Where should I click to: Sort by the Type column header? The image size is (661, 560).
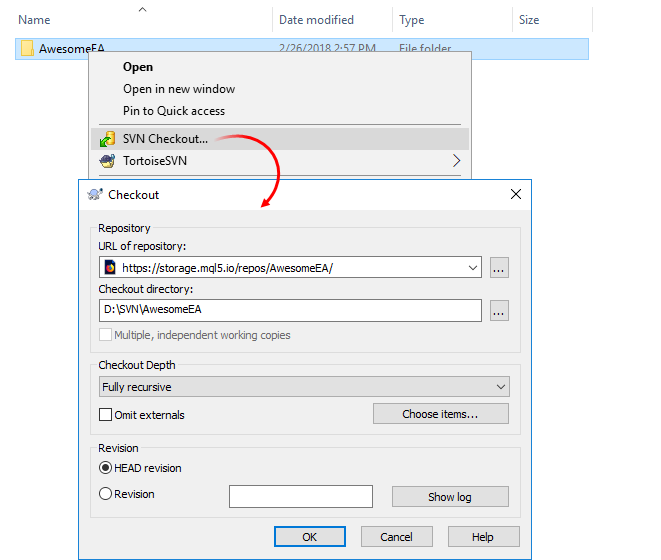coord(411,20)
